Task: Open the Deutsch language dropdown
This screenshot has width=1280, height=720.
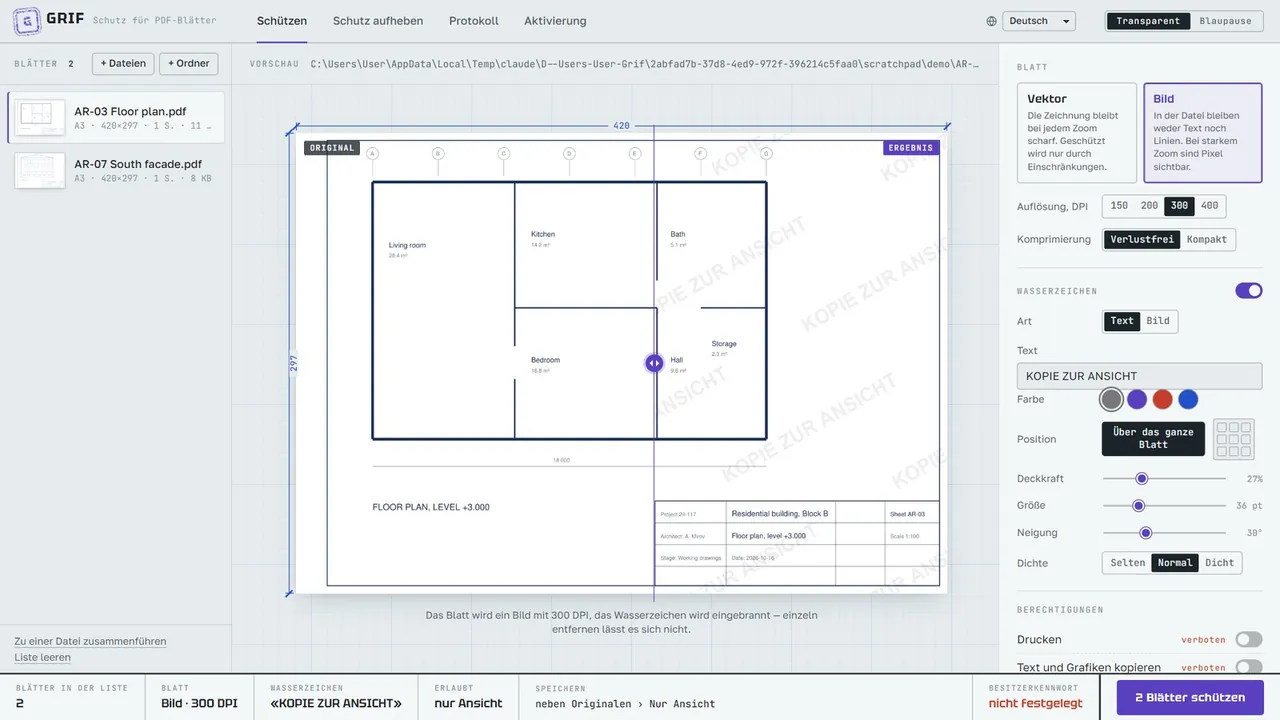Action: 1039,21
